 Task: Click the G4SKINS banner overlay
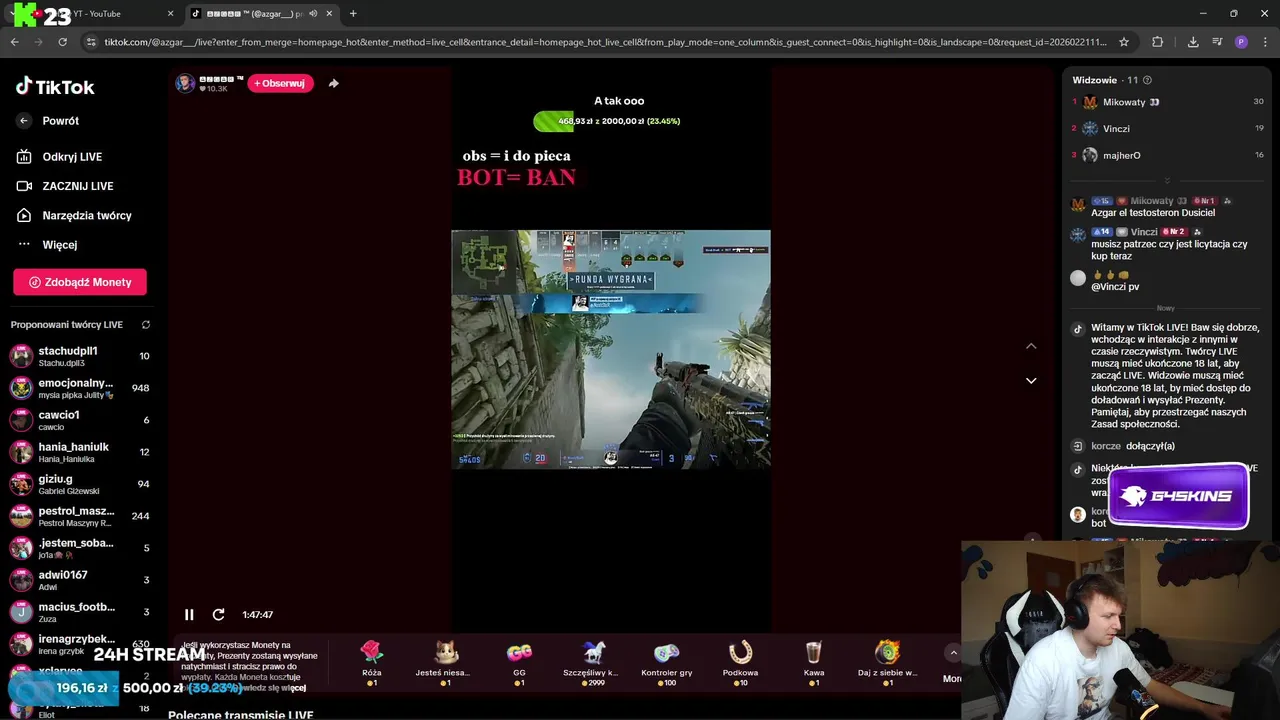coord(1178,496)
